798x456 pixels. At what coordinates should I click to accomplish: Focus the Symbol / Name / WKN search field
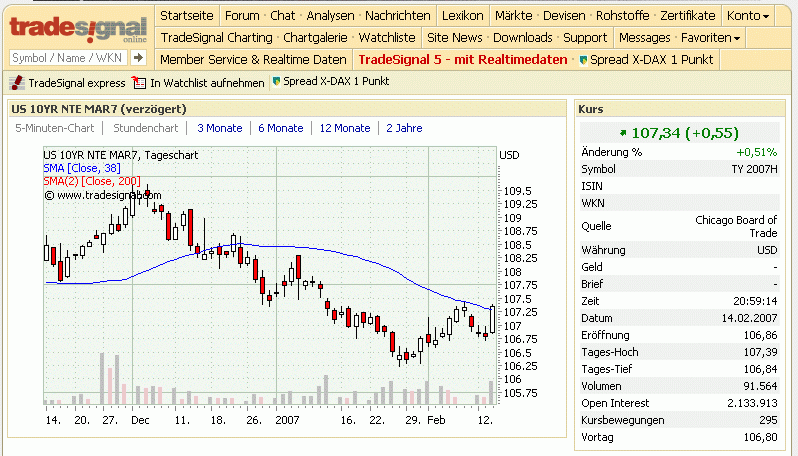(68, 58)
